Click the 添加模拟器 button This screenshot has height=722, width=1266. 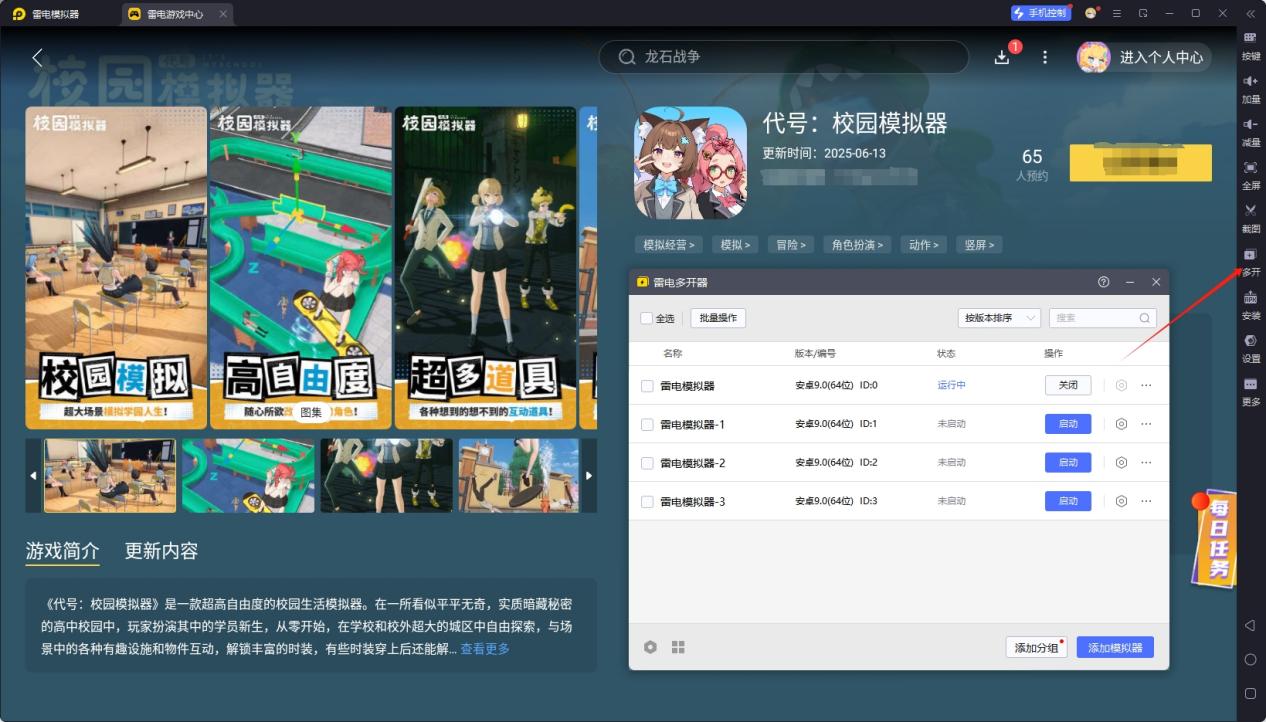tap(1115, 647)
